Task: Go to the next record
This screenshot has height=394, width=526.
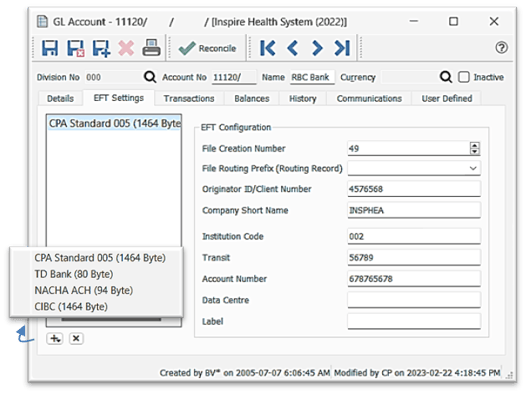Action: [317, 48]
